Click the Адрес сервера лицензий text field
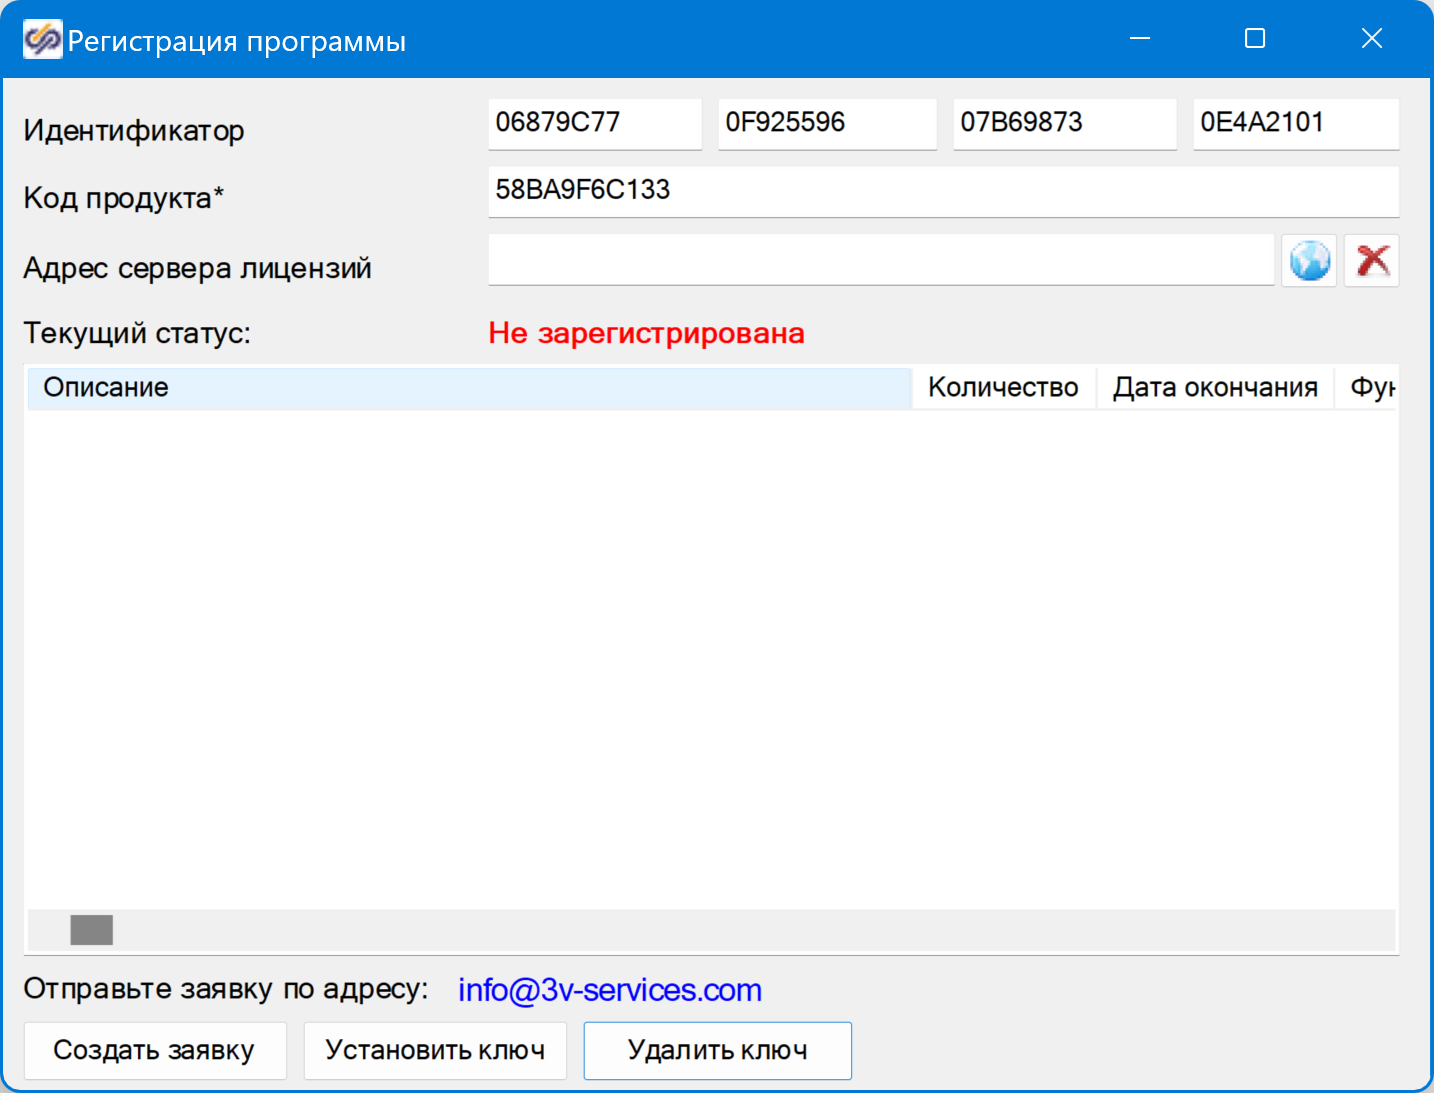 pos(880,261)
